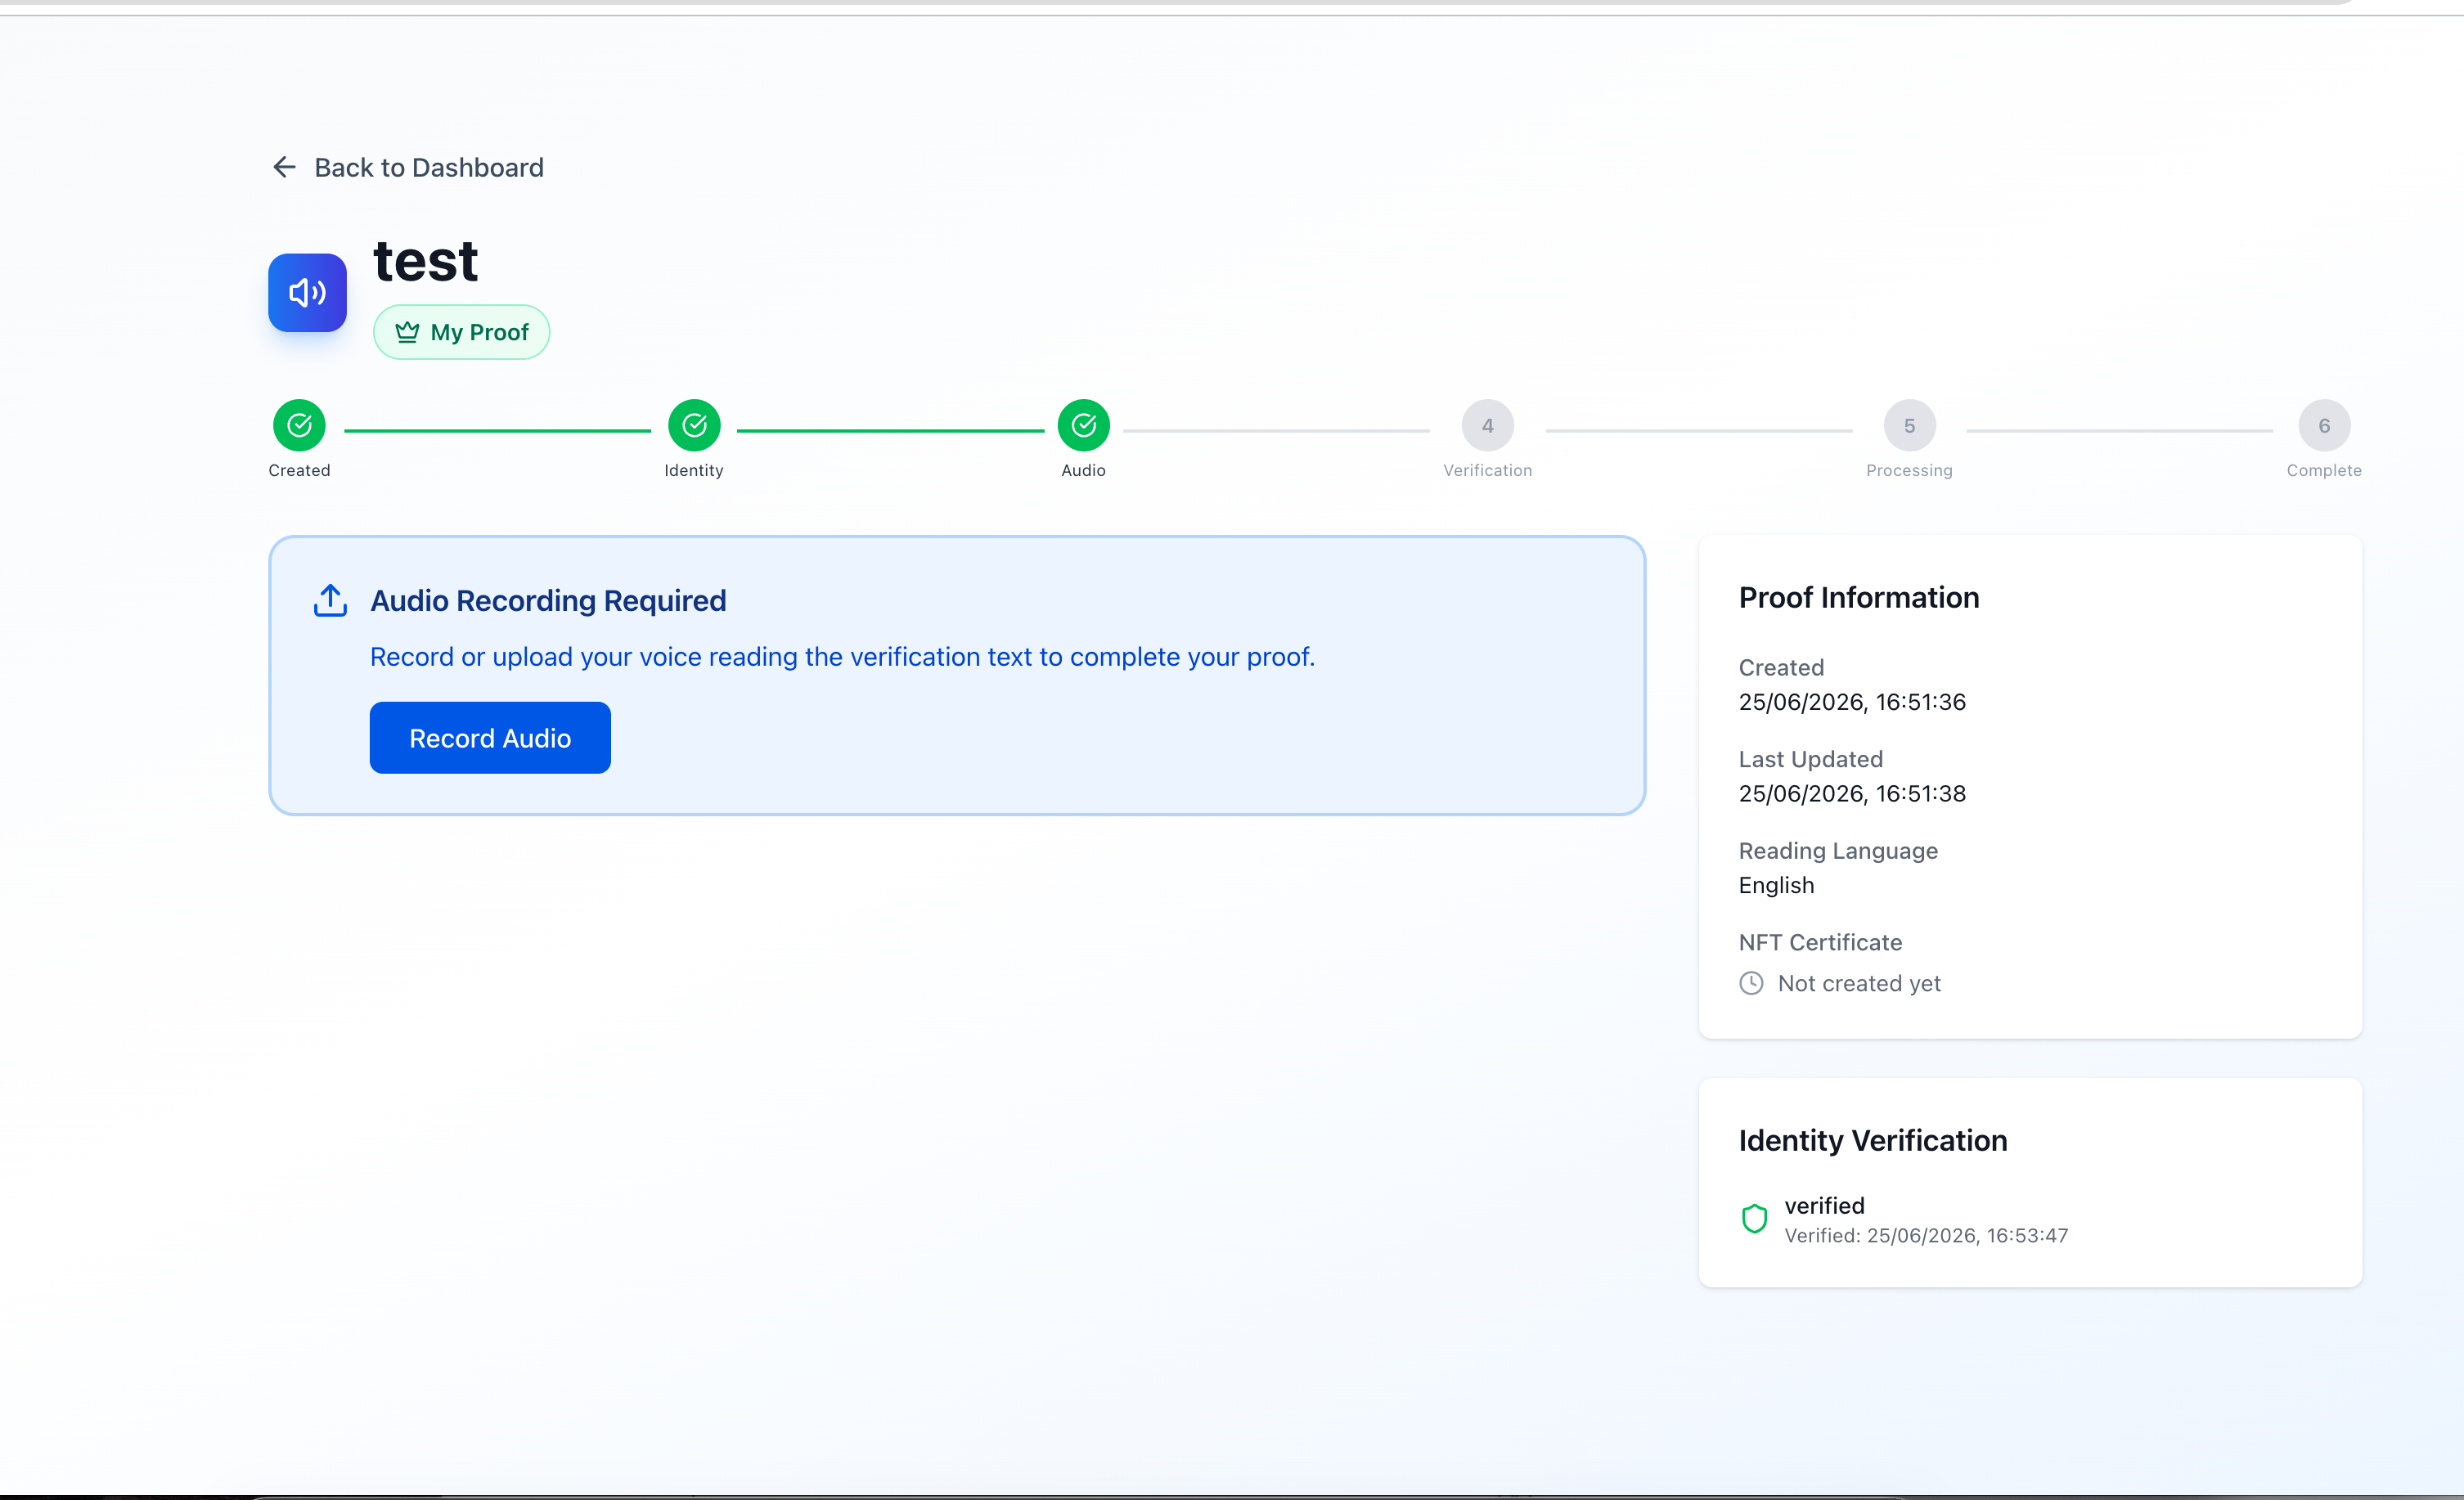Click the Audio Recording Required heading
Viewport: 2464px width, 1500px height.
548,600
